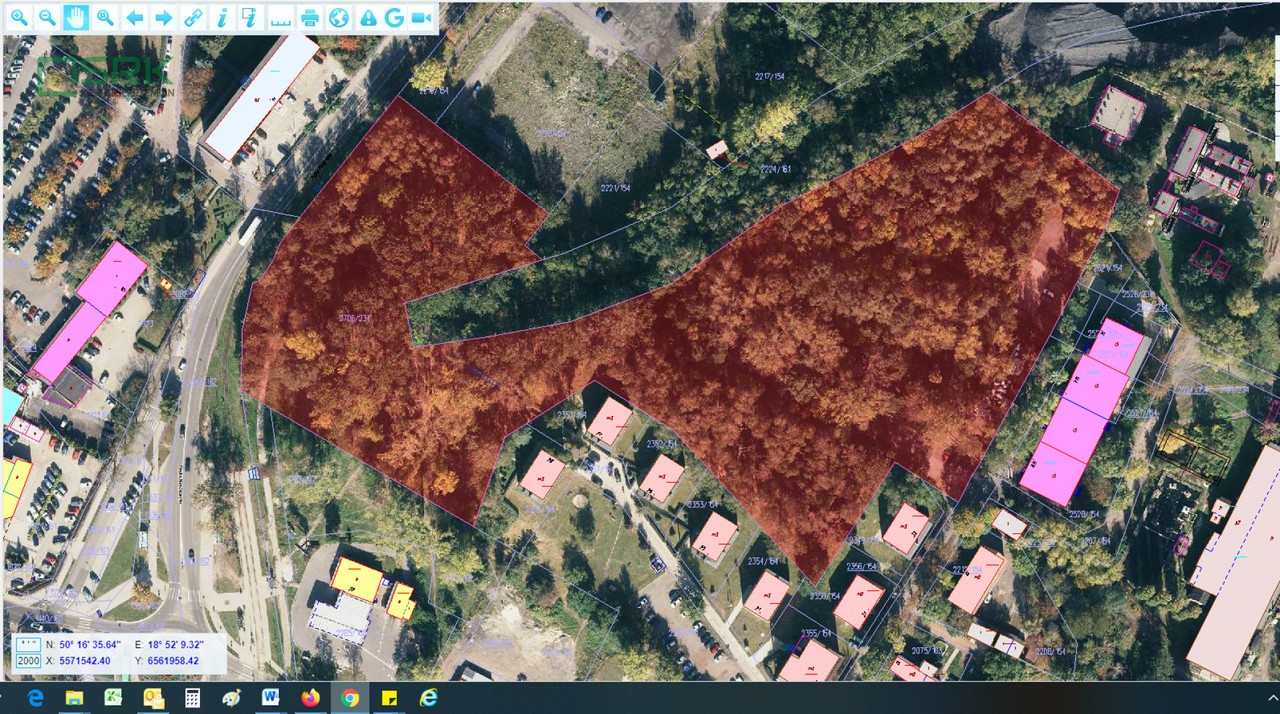Viewport: 1280px width, 714px height.
Task: Open Calculator from taskbar
Action: tap(193, 697)
